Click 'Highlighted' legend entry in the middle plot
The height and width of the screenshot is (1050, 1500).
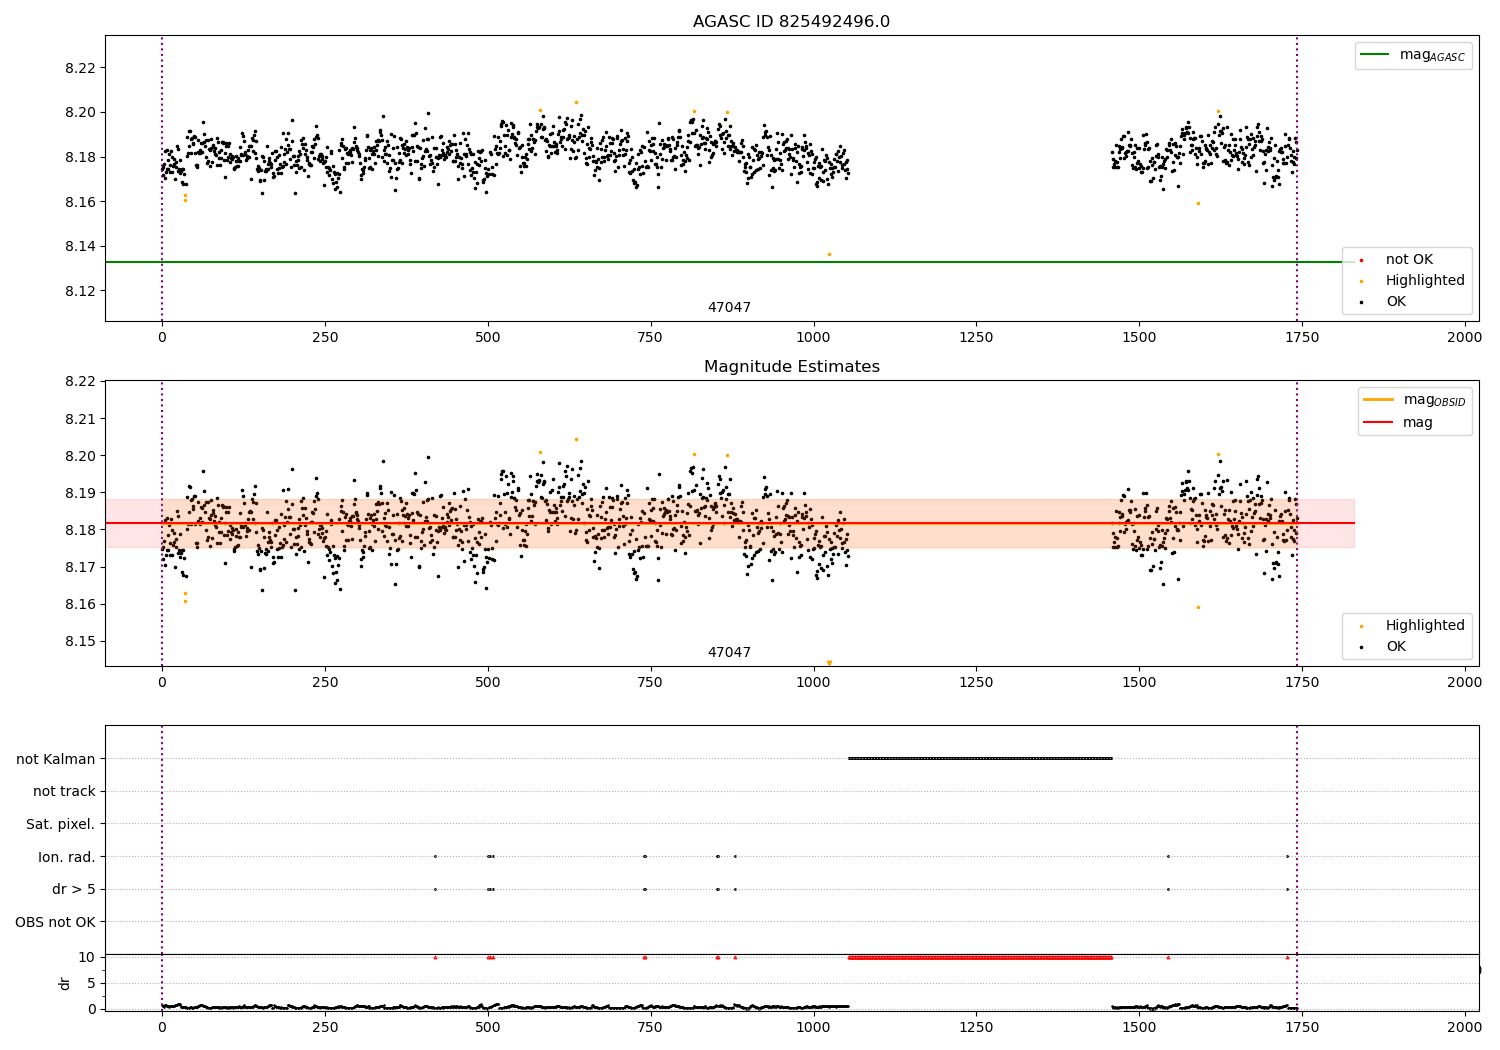tap(1413, 626)
